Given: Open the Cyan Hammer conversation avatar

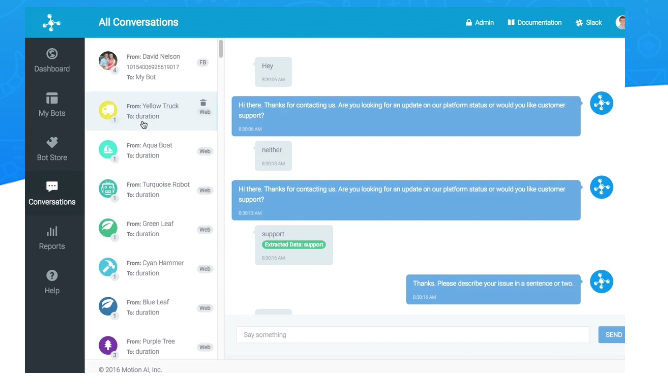Looking at the screenshot, I should 108,267.
